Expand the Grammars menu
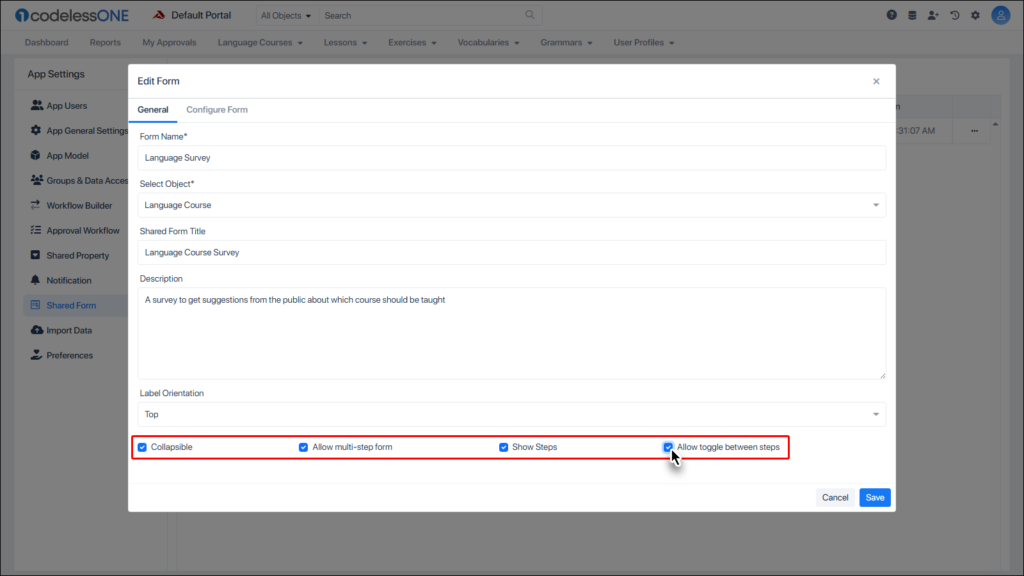This screenshot has height=576, width=1024. [566, 42]
